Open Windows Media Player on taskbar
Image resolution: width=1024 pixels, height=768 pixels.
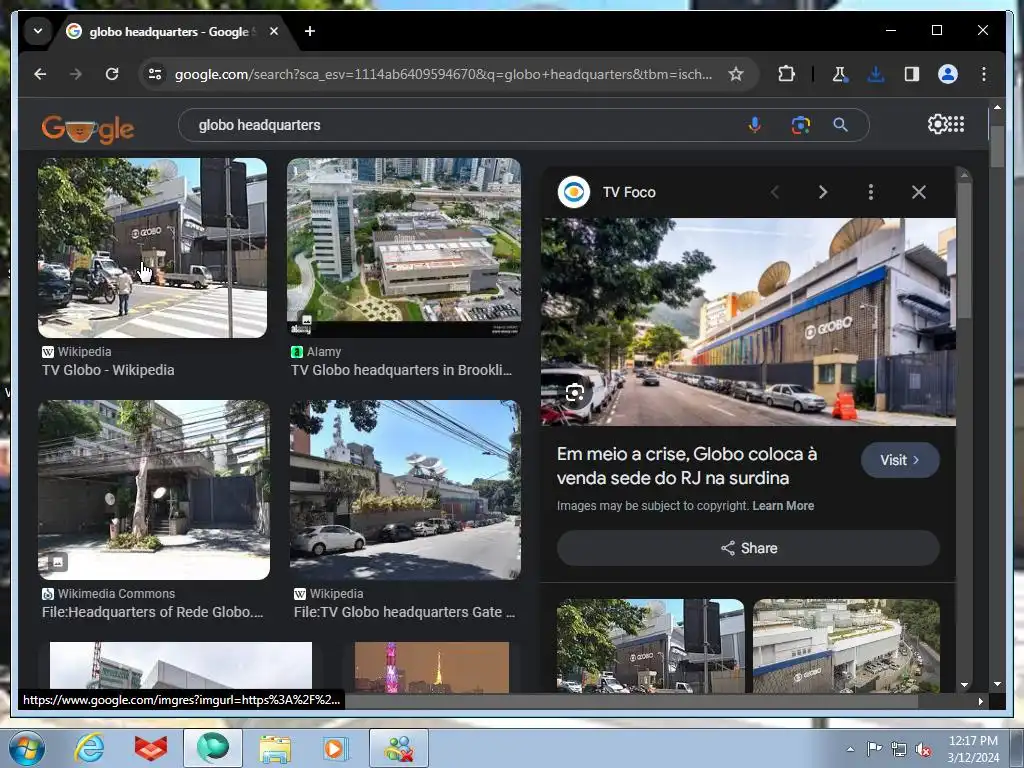tap(335, 748)
